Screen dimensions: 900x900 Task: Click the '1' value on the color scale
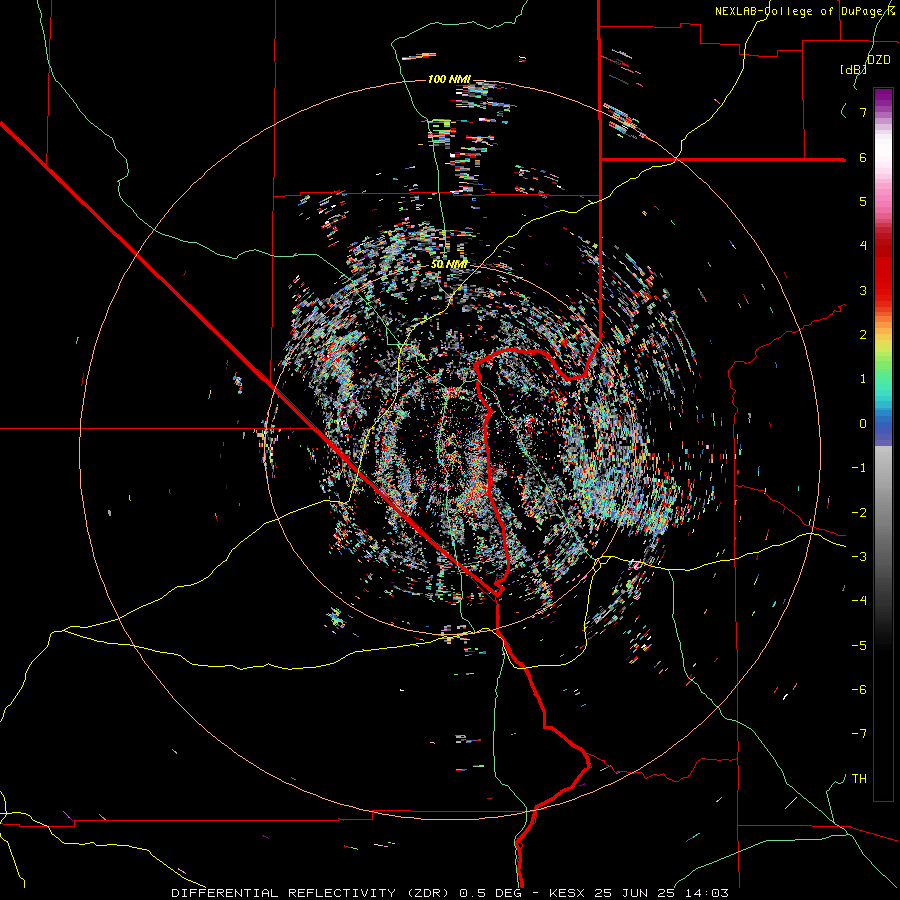pyautogui.click(x=863, y=379)
